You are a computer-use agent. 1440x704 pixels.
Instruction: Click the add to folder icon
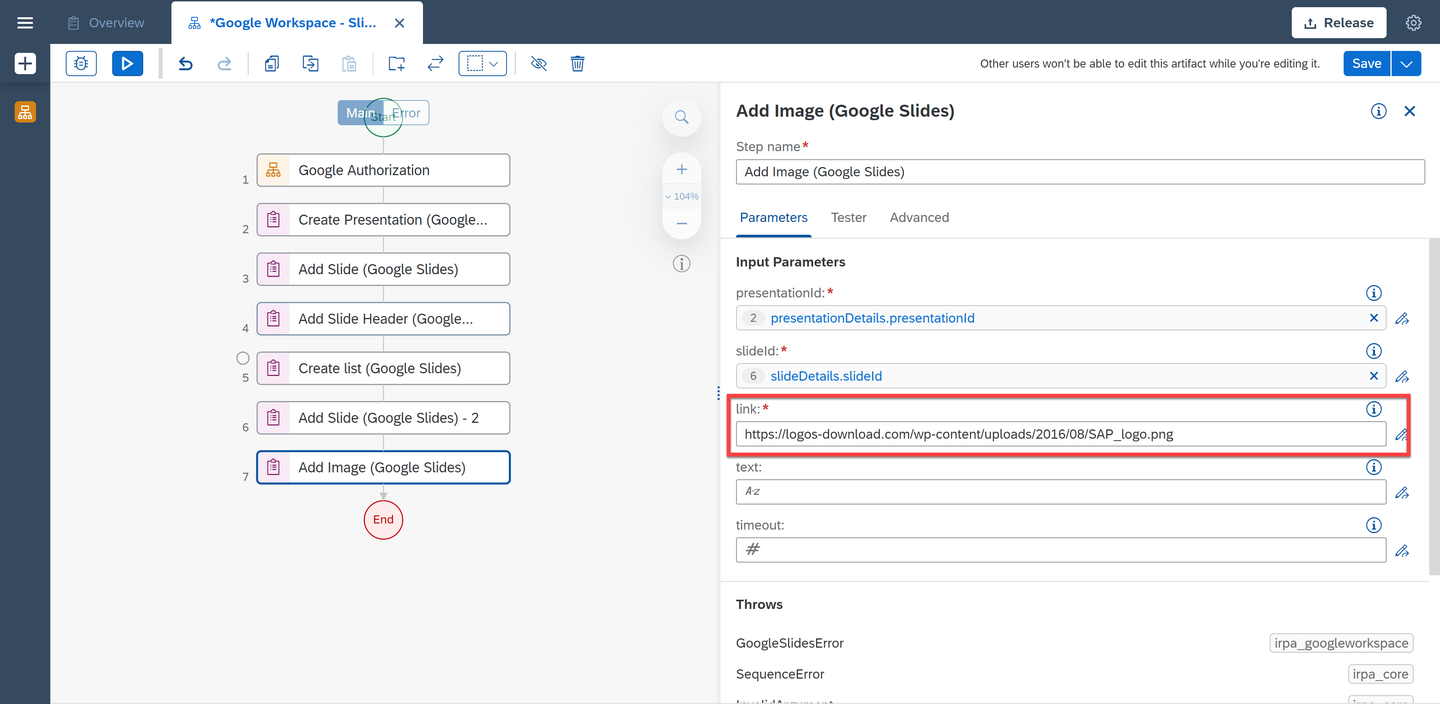pos(397,64)
